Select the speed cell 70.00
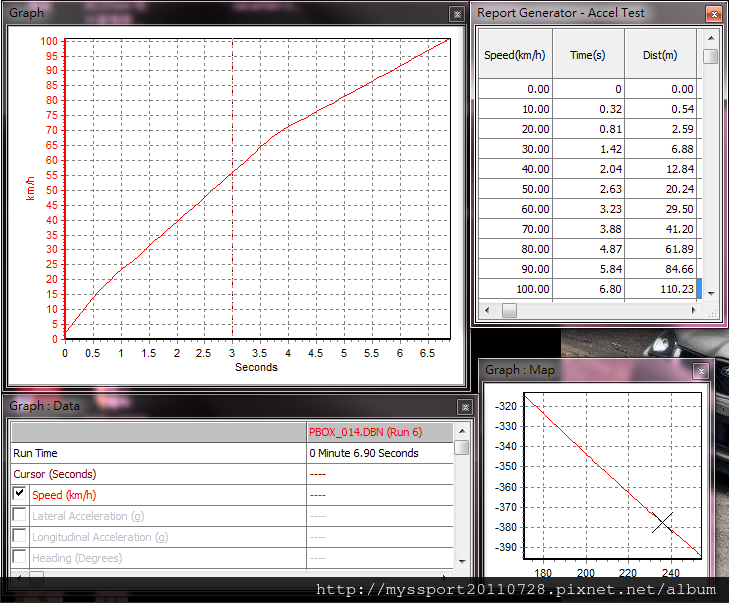729x603 pixels. point(515,229)
